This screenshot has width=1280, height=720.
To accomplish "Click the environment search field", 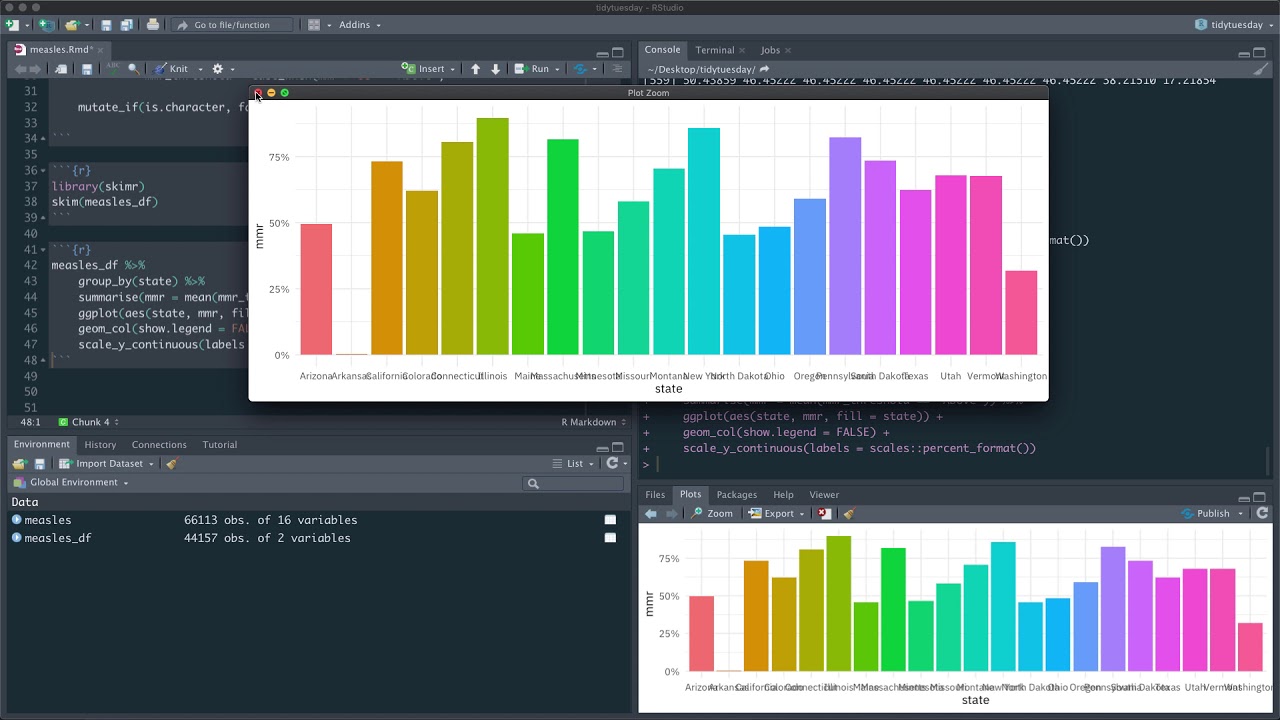I will 575,483.
